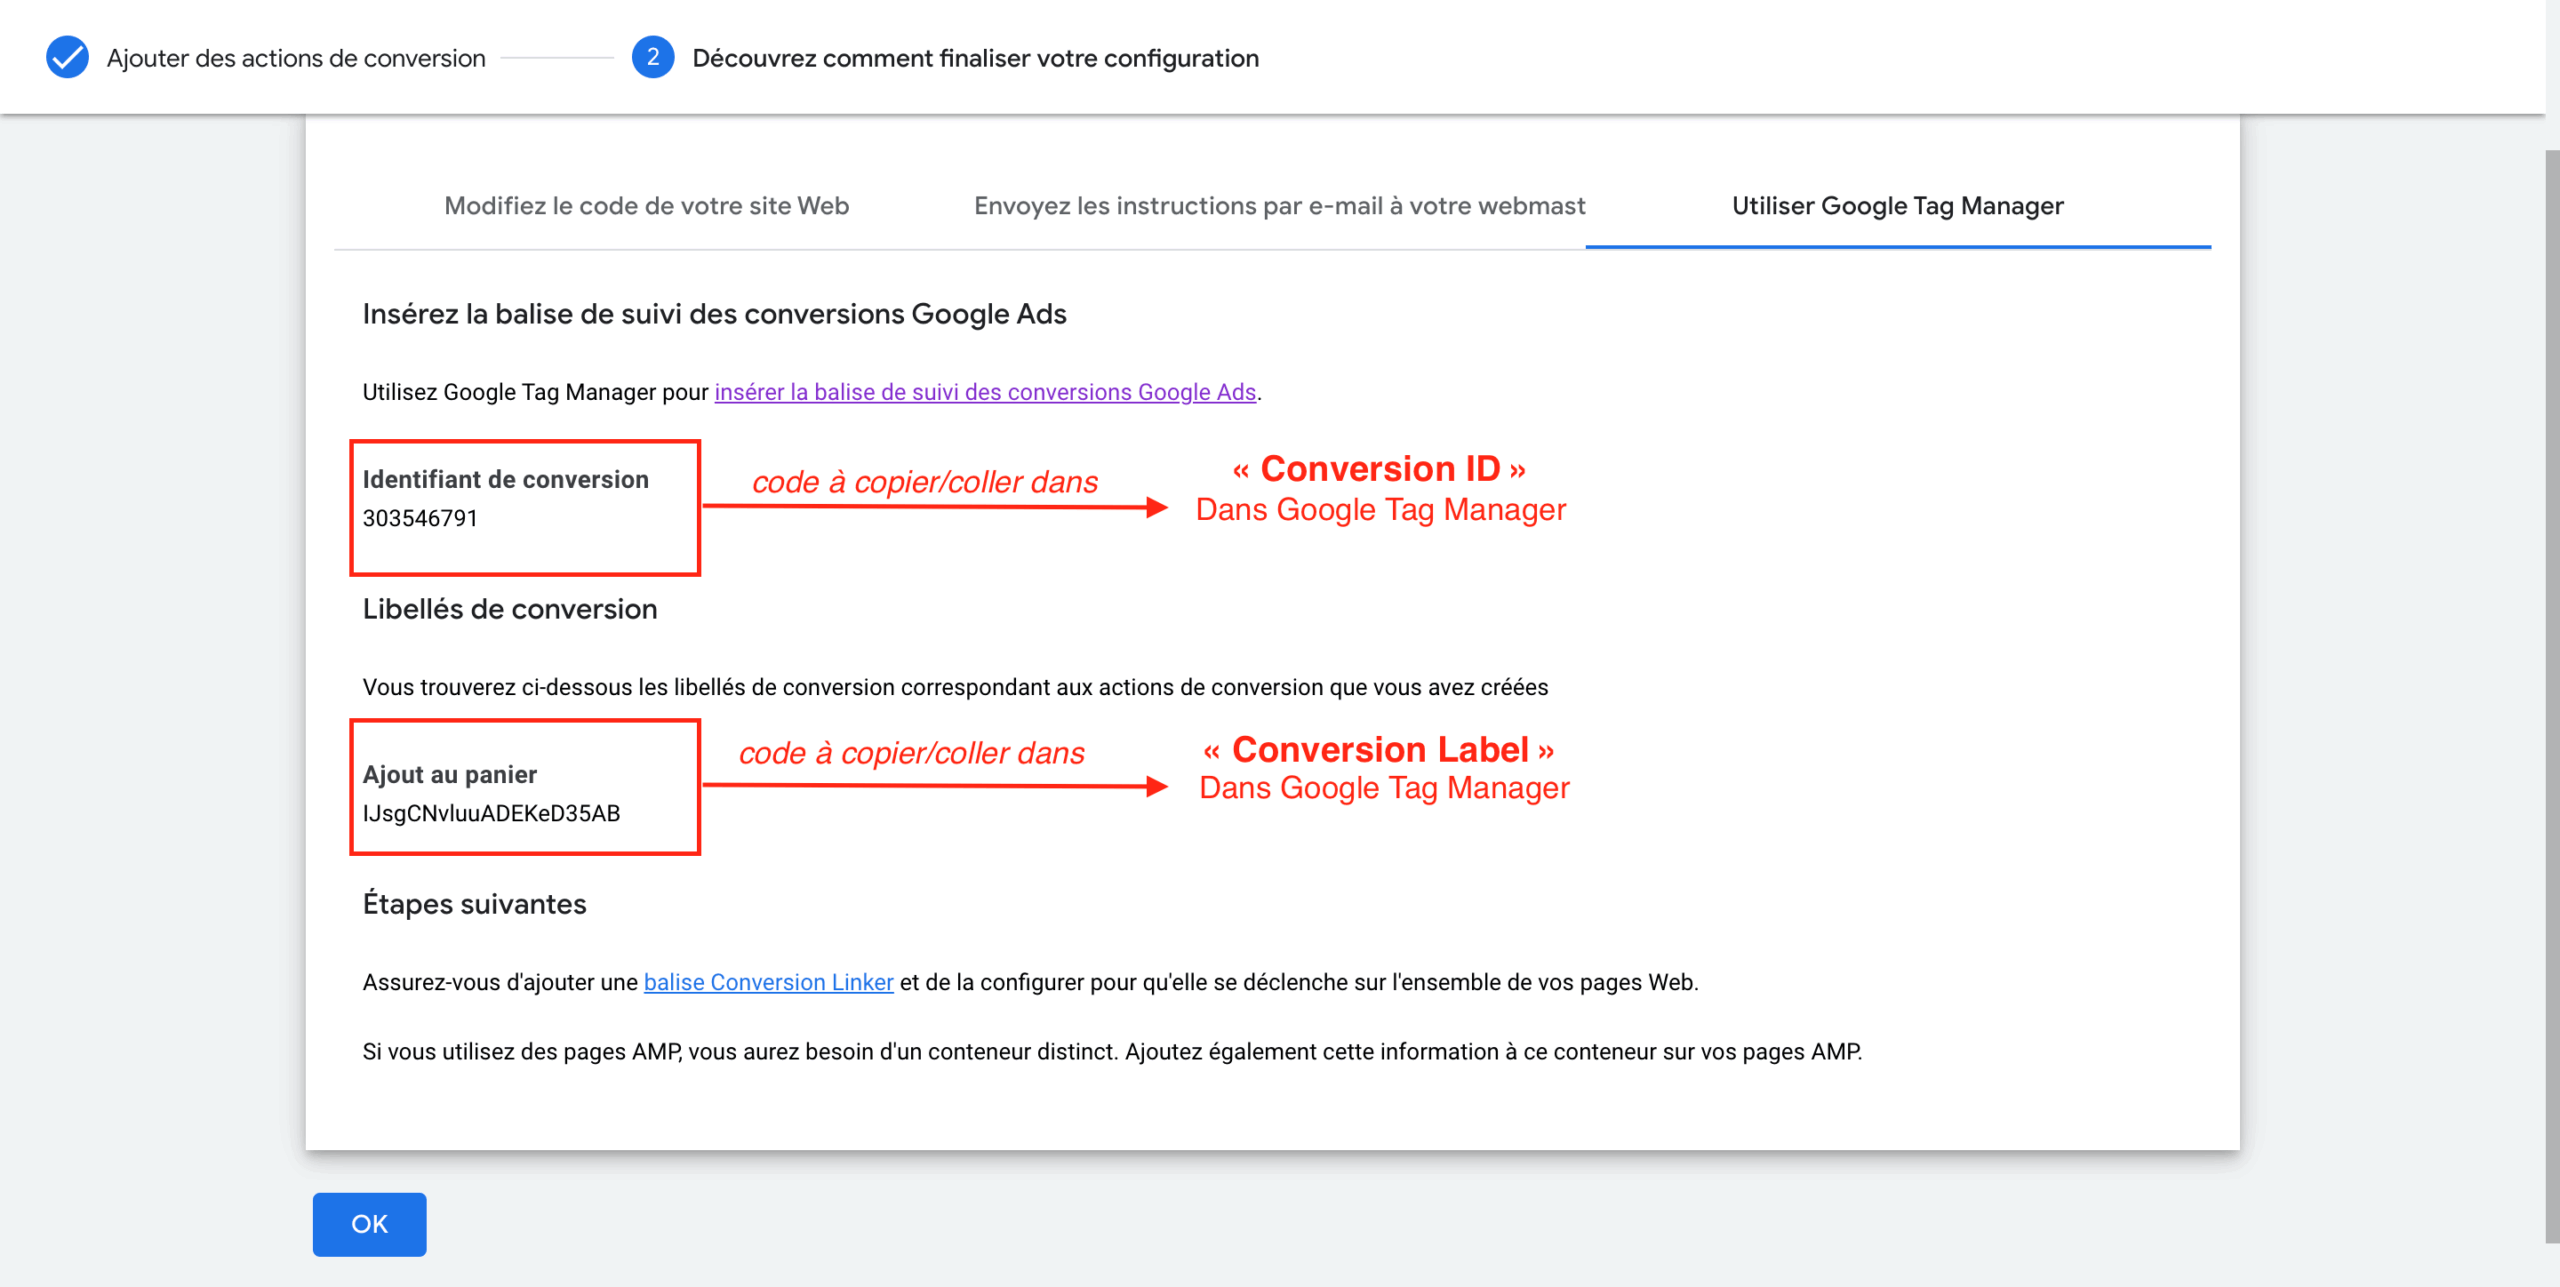The height and width of the screenshot is (1287, 2560).
Task: Open 'insérer la balise de suivi' link
Action: pyautogui.click(x=984, y=392)
